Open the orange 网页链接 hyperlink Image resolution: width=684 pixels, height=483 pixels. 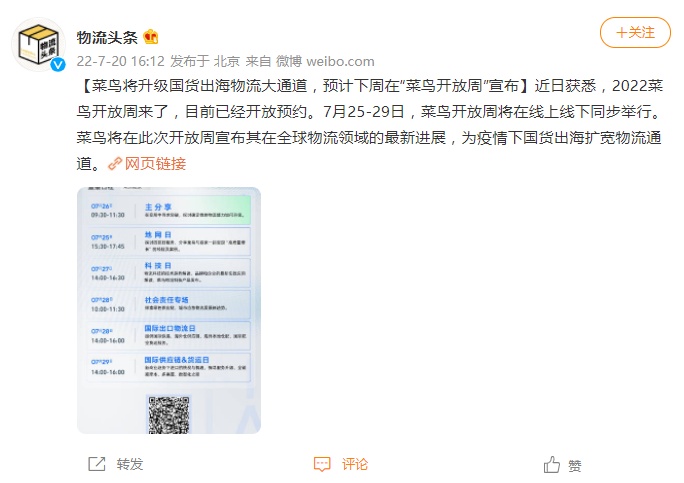tap(155, 164)
